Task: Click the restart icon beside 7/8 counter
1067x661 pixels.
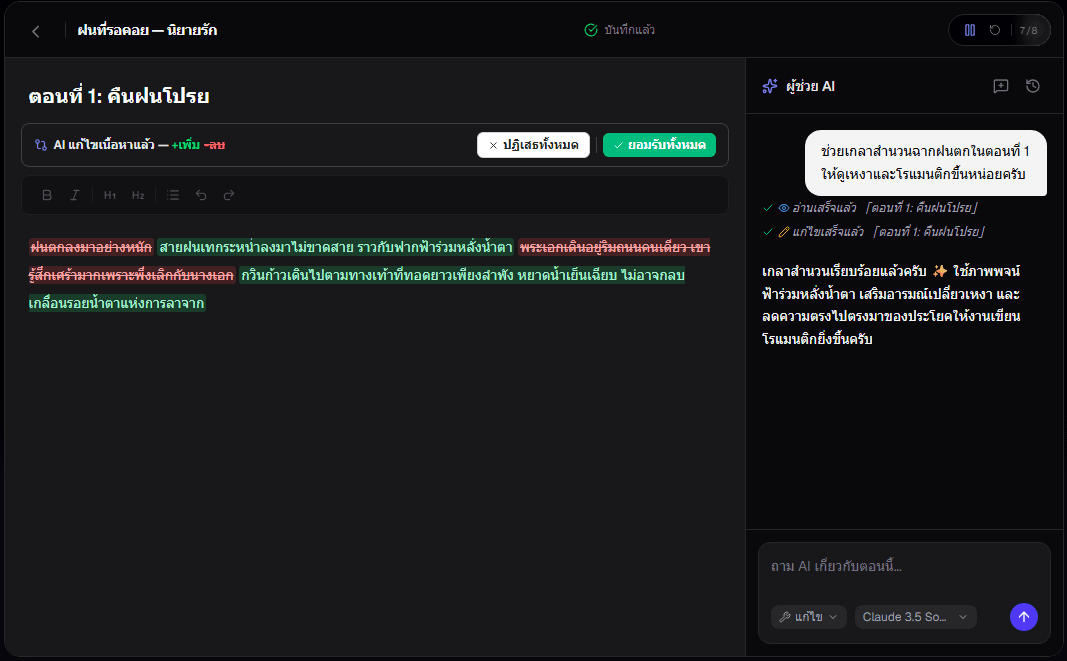Action: [995, 30]
